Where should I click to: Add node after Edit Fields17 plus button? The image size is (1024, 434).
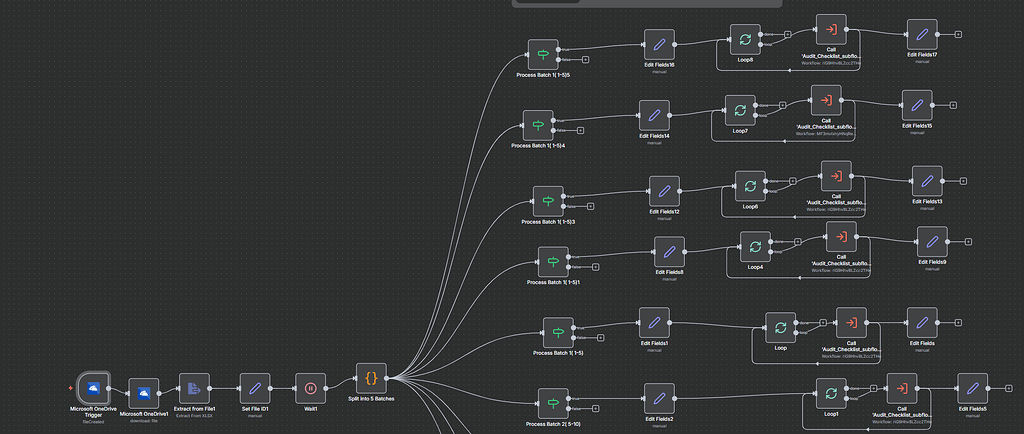click(958, 35)
